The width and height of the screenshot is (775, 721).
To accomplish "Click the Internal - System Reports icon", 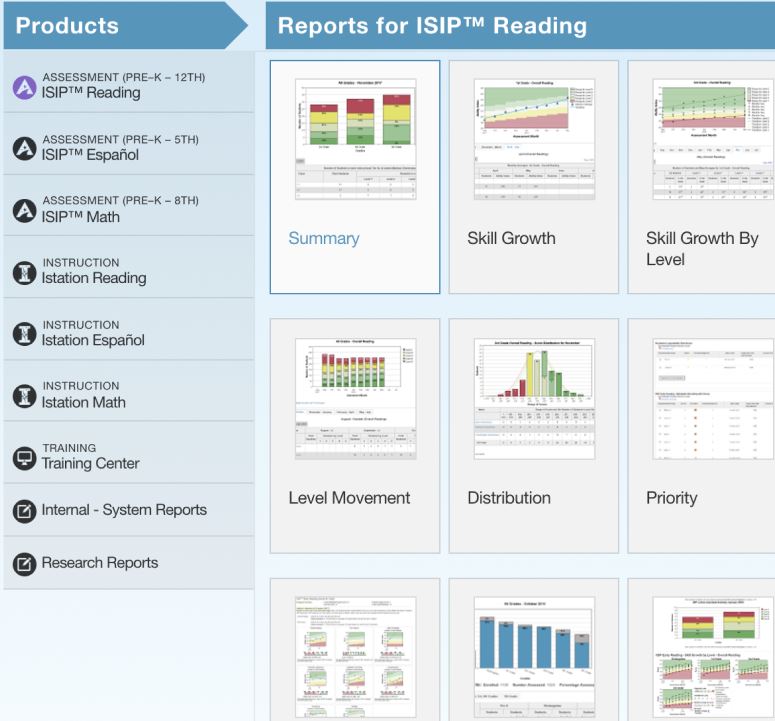I will [x=24, y=510].
